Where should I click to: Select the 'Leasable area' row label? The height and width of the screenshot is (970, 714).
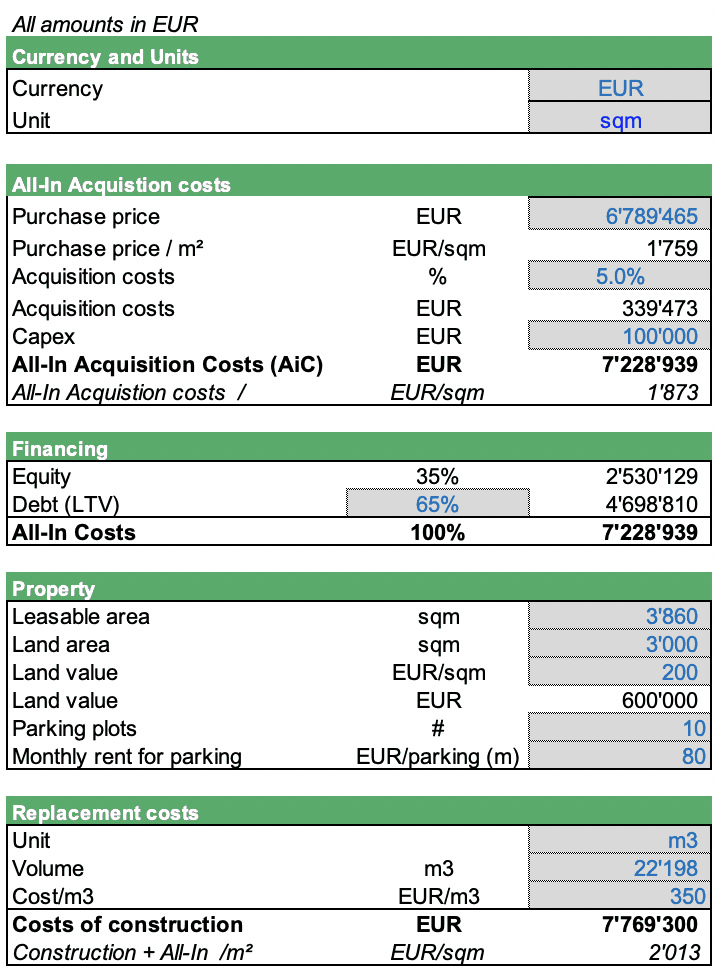click(81, 616)
